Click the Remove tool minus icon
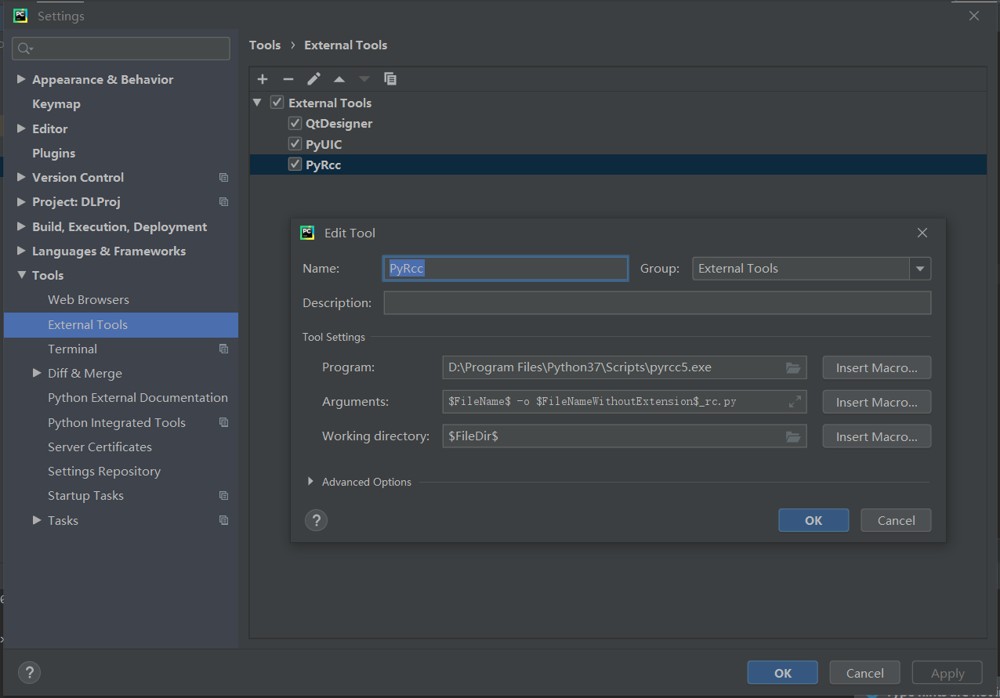Image resolution: width=1000 pixels, height=698 pixels. (288, 79)
